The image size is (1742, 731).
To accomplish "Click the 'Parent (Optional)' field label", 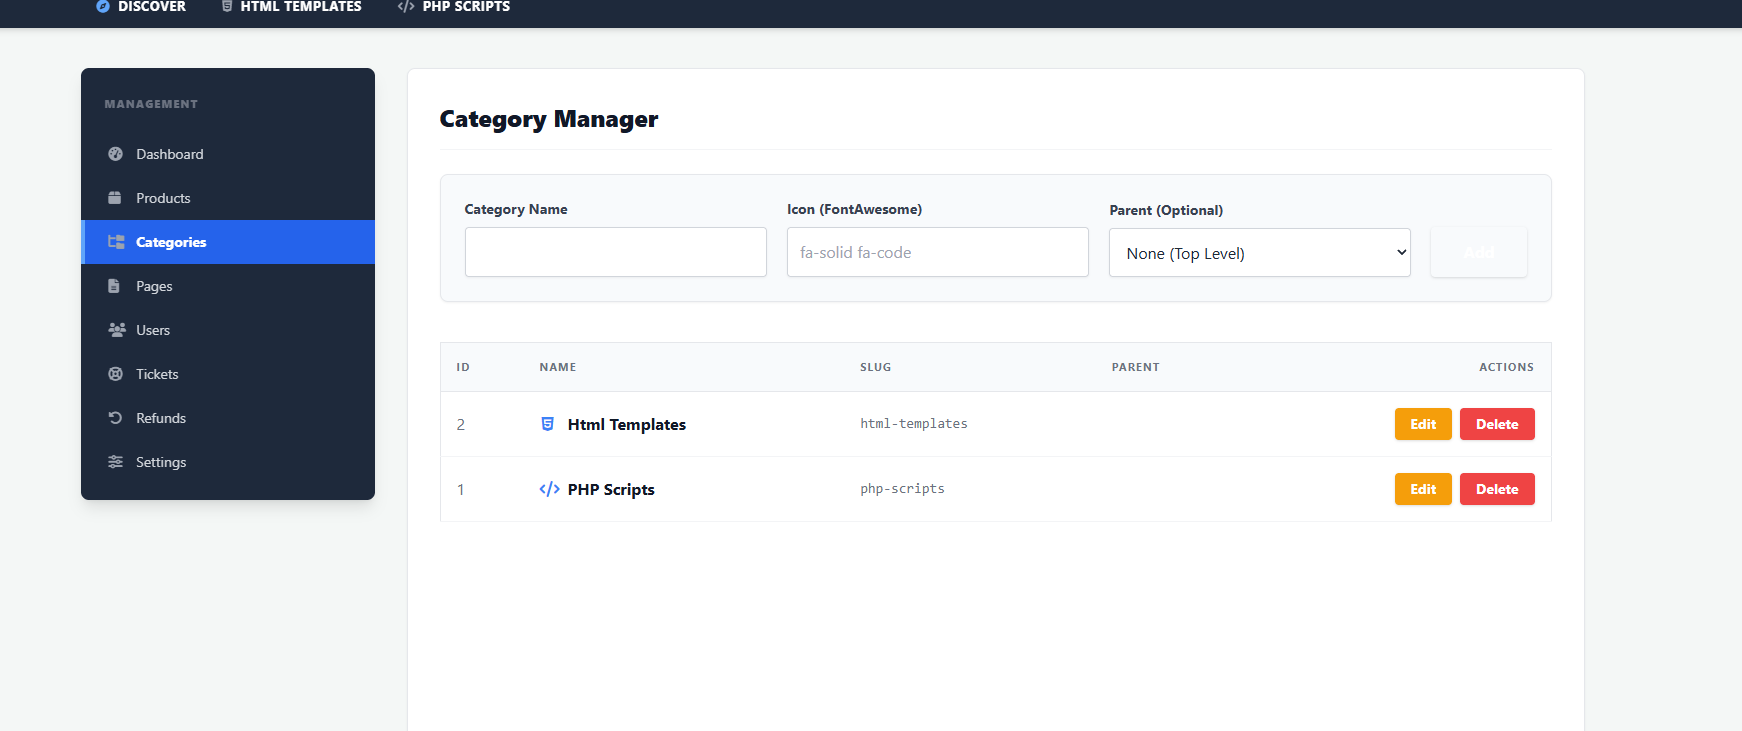I will coord(1166,210).
